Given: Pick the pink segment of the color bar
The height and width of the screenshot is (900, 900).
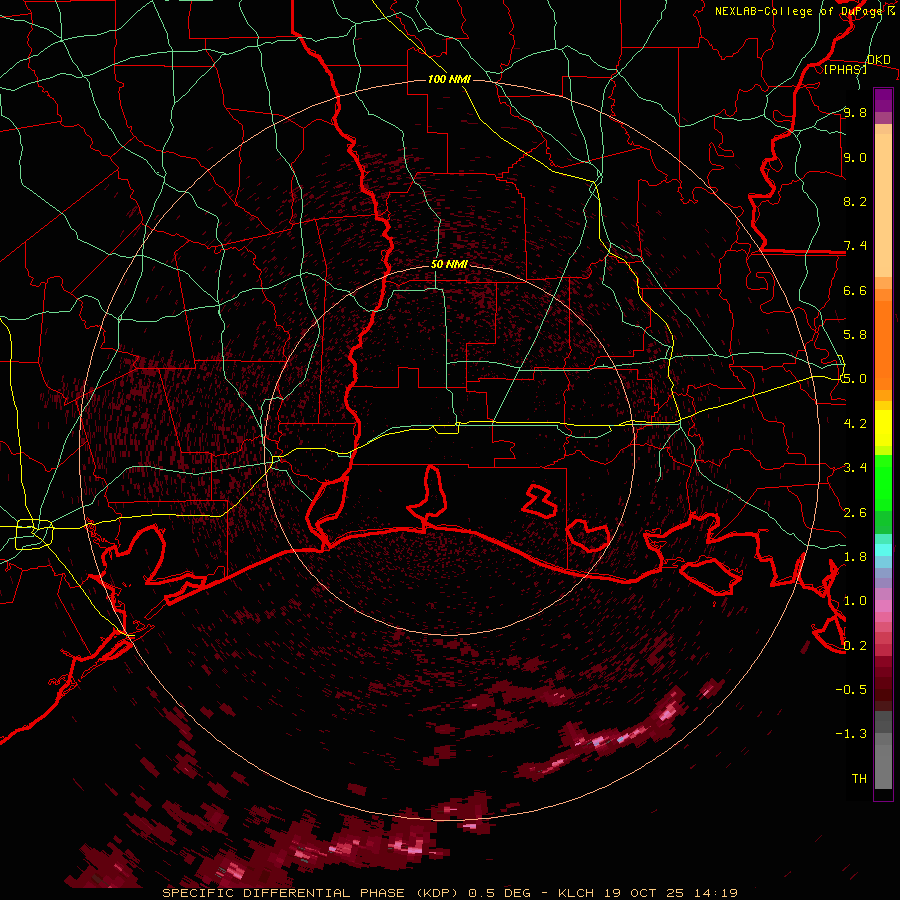Looking at the screenshot, I should pyautogui.click(x=883, y=606).
